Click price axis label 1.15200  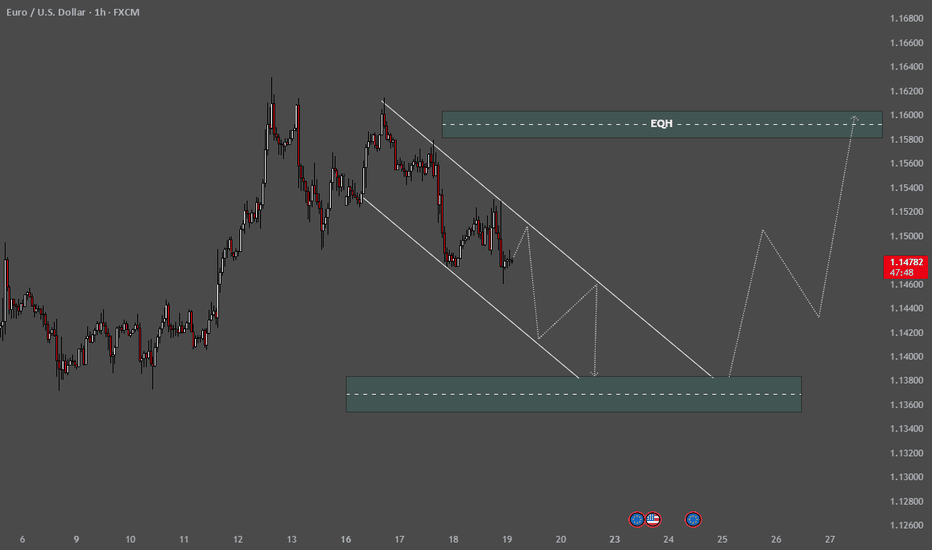(906, 211)
